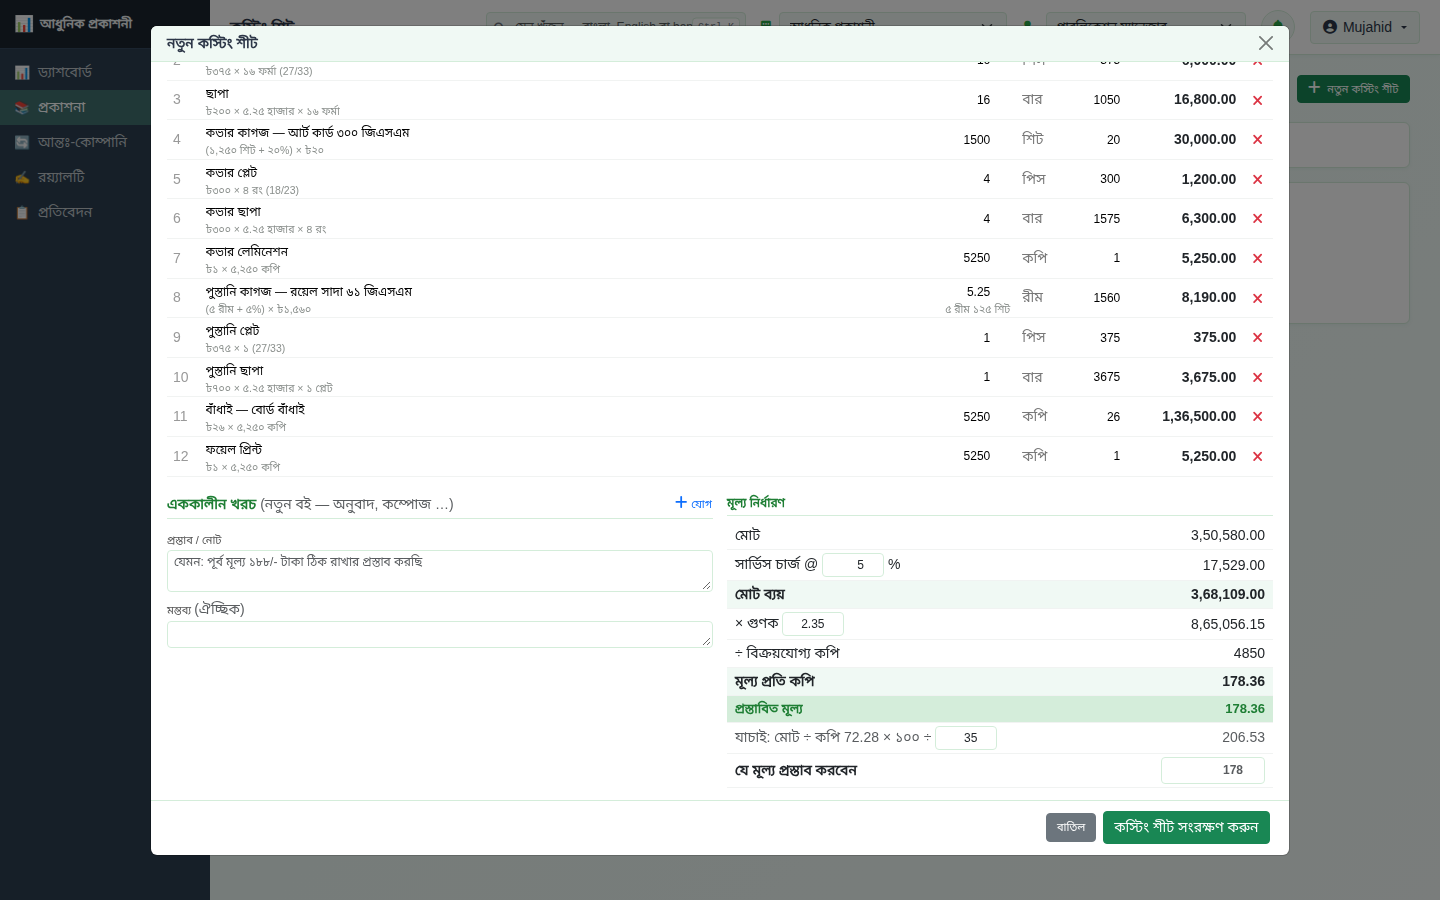Screen dimensions: 1440x900
Task: Remove the ফয়েল প্রিন্ট row
Action: point(1257,457)
